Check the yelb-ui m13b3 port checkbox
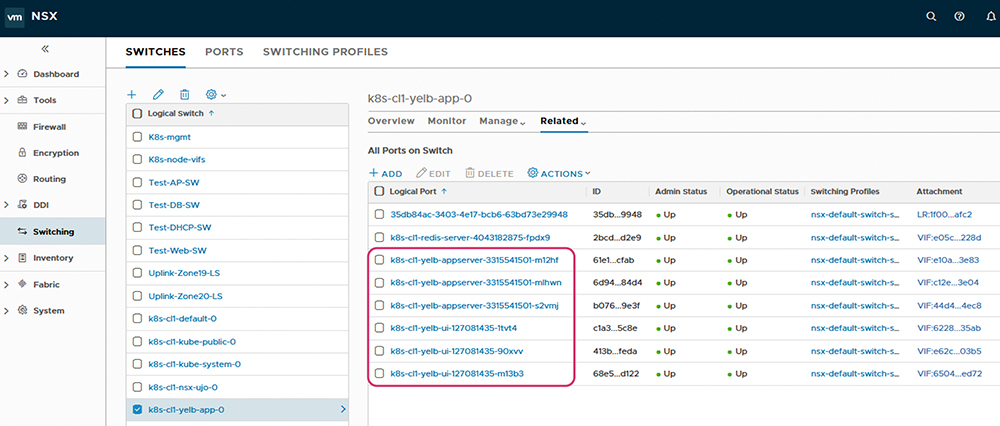 (379, 374)
